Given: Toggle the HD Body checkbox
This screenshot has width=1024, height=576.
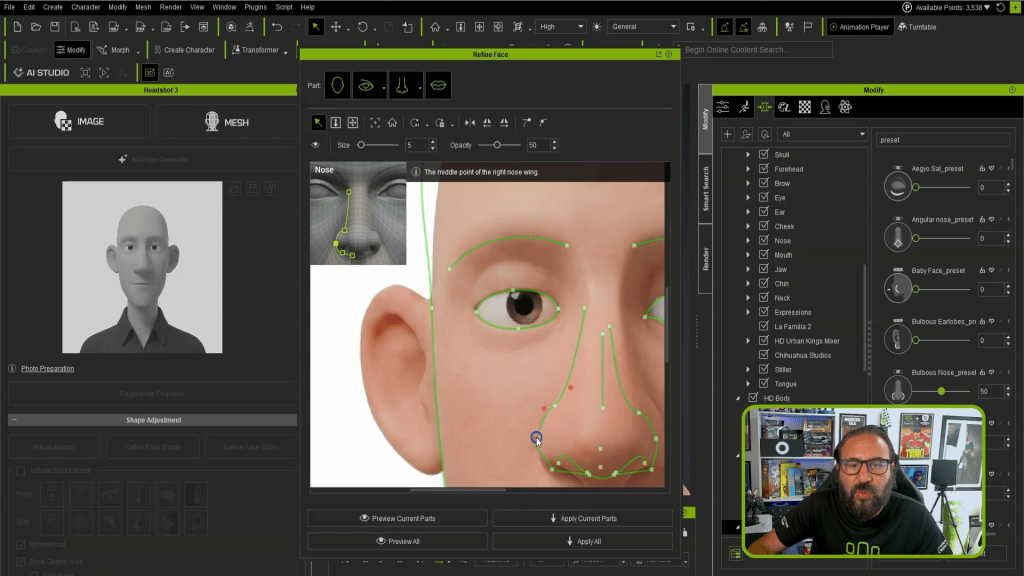Looking at the screenshot, I should pyautogui.click(x=753, y=398).
